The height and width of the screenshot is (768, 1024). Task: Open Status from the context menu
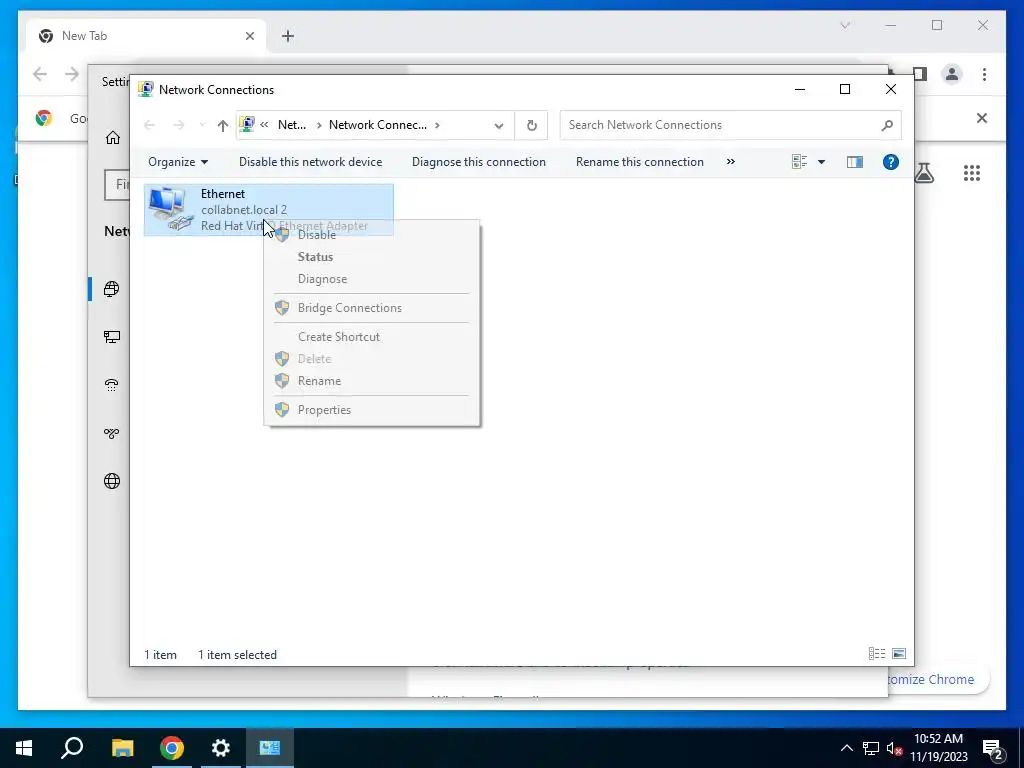point(315,257)
